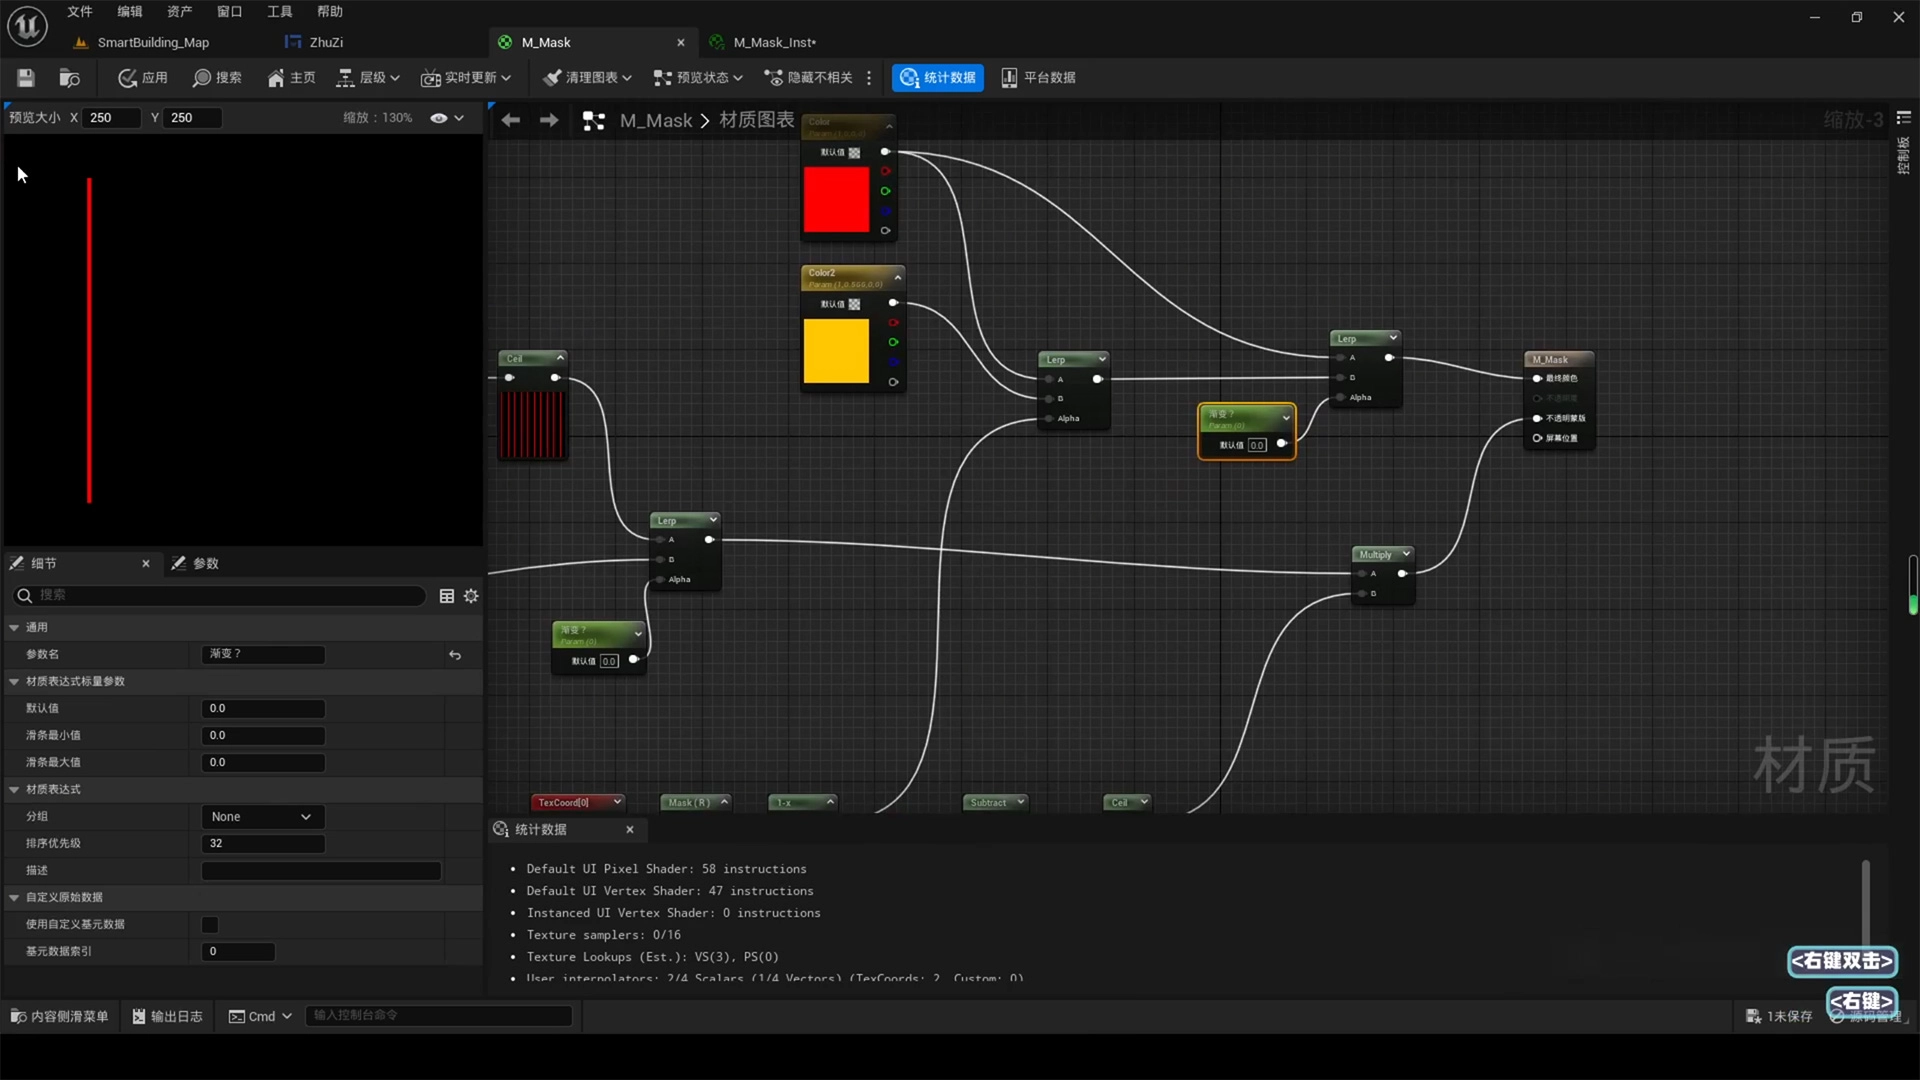The height and width of the screenshot is (1080, 1920).
Task: Open the 分组 None dropdown
Action: pyautogui.click(x=262, y=817)
